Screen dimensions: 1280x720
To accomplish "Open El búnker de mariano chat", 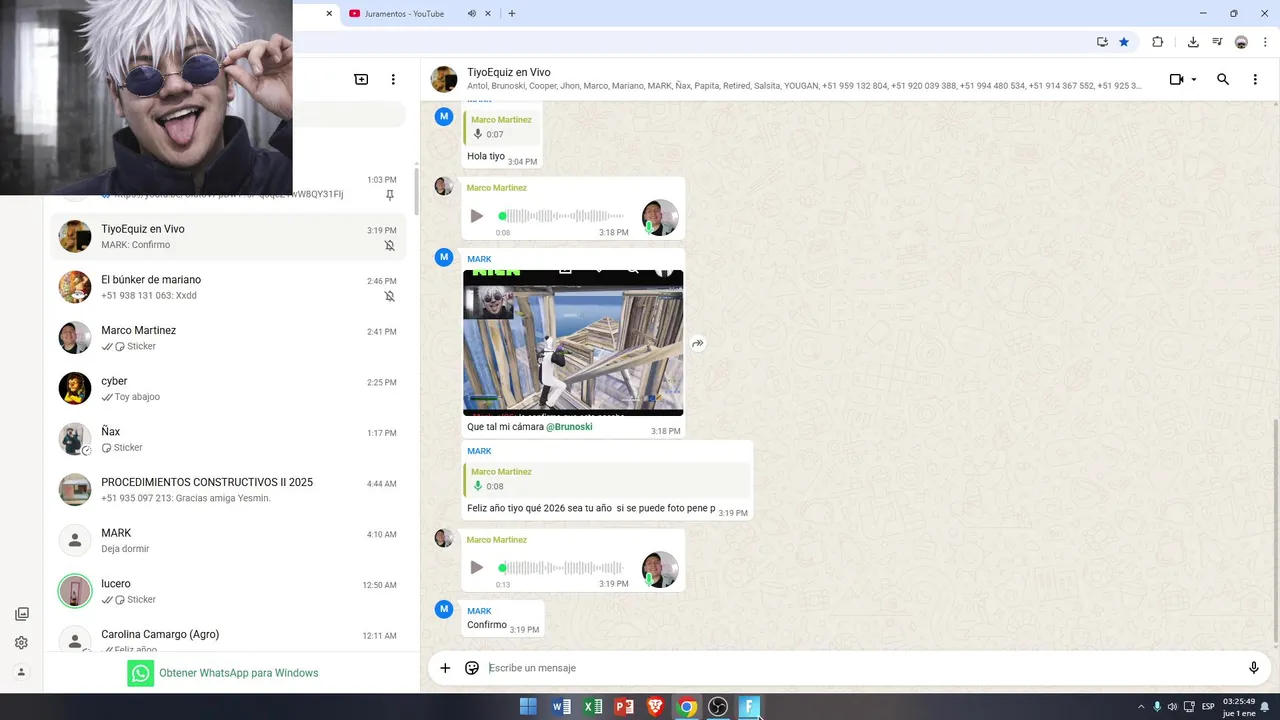I will [x=228, y=287].
